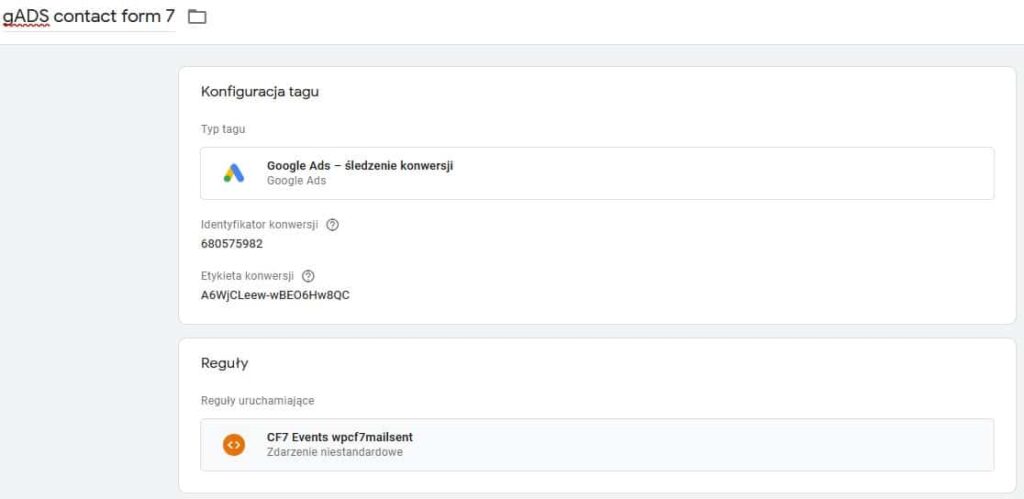The height and width of the screenshot is (499, 1024).
Task: Click the 'Typ tagu' label
Action: (223, 129)
